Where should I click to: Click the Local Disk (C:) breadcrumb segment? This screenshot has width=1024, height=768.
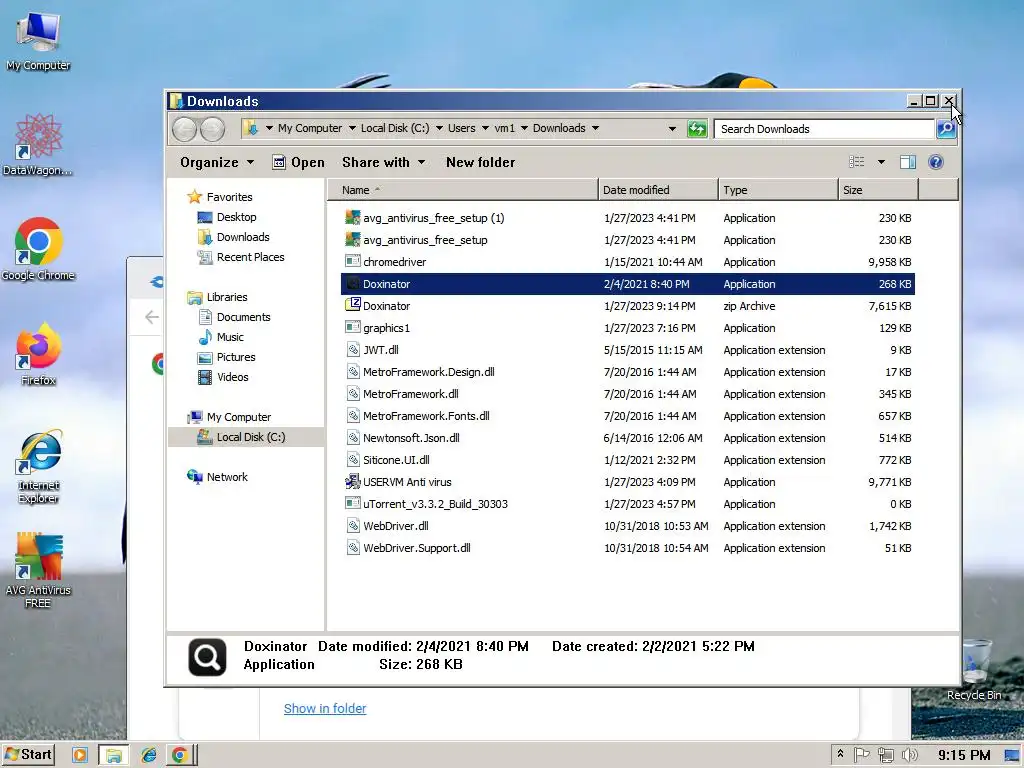(395, 128)
